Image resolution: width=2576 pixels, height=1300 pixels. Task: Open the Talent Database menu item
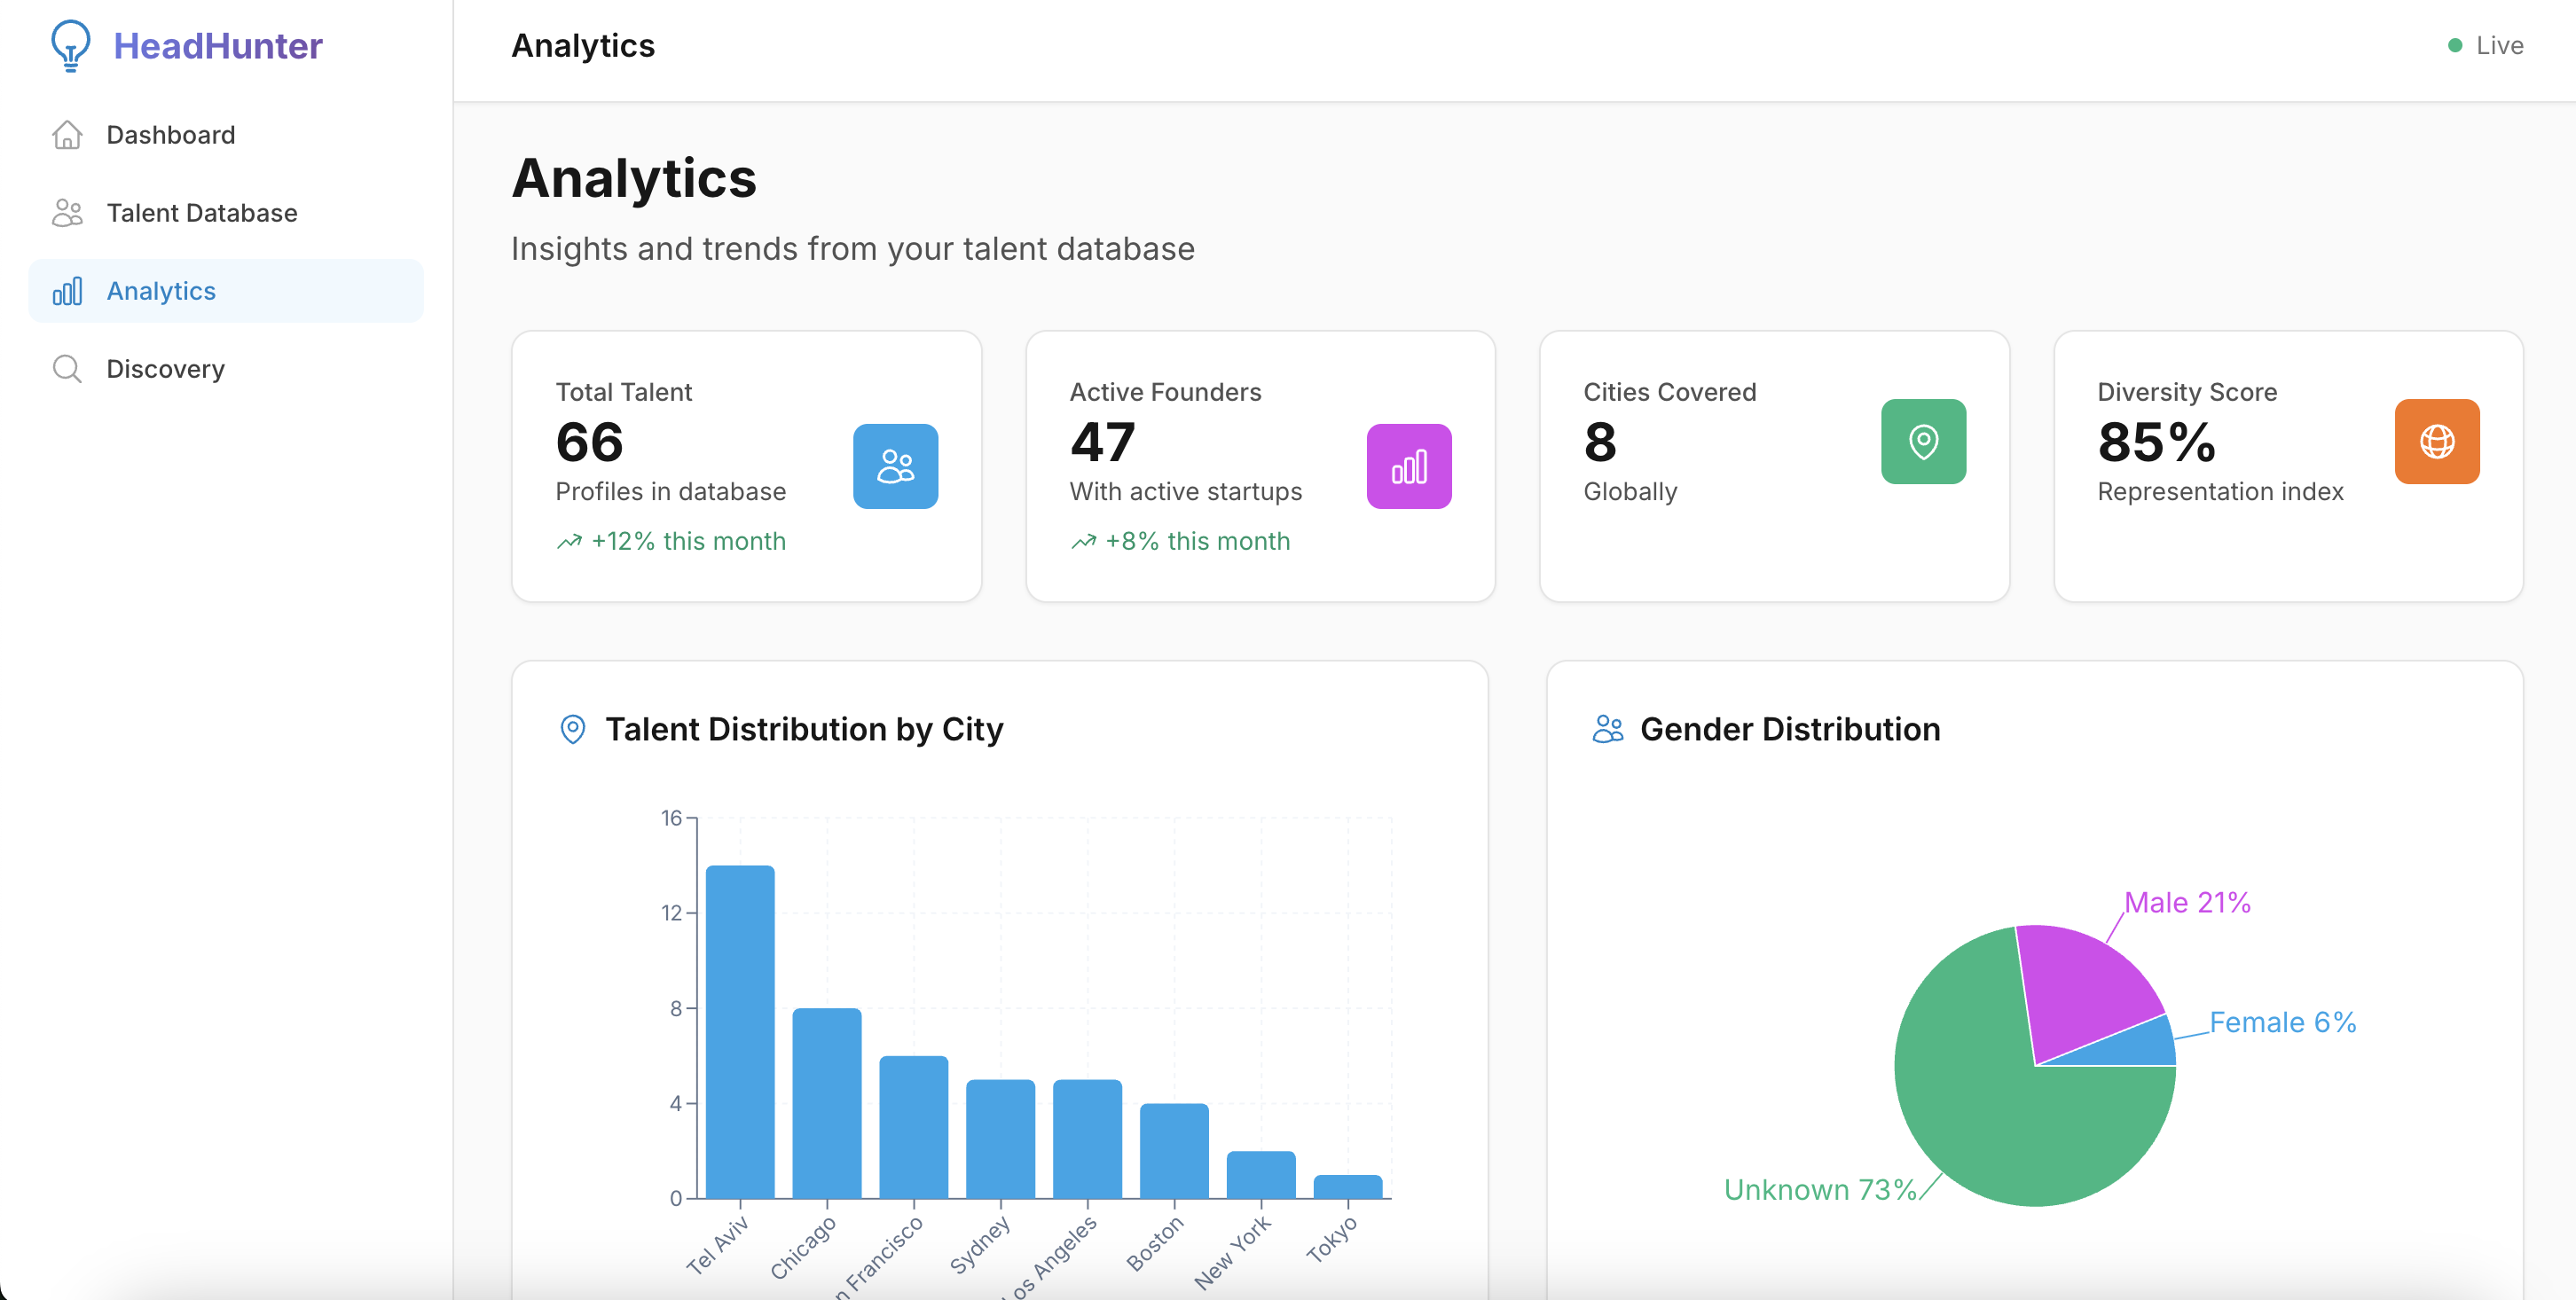pyautogui.click(x=202, y=213)
